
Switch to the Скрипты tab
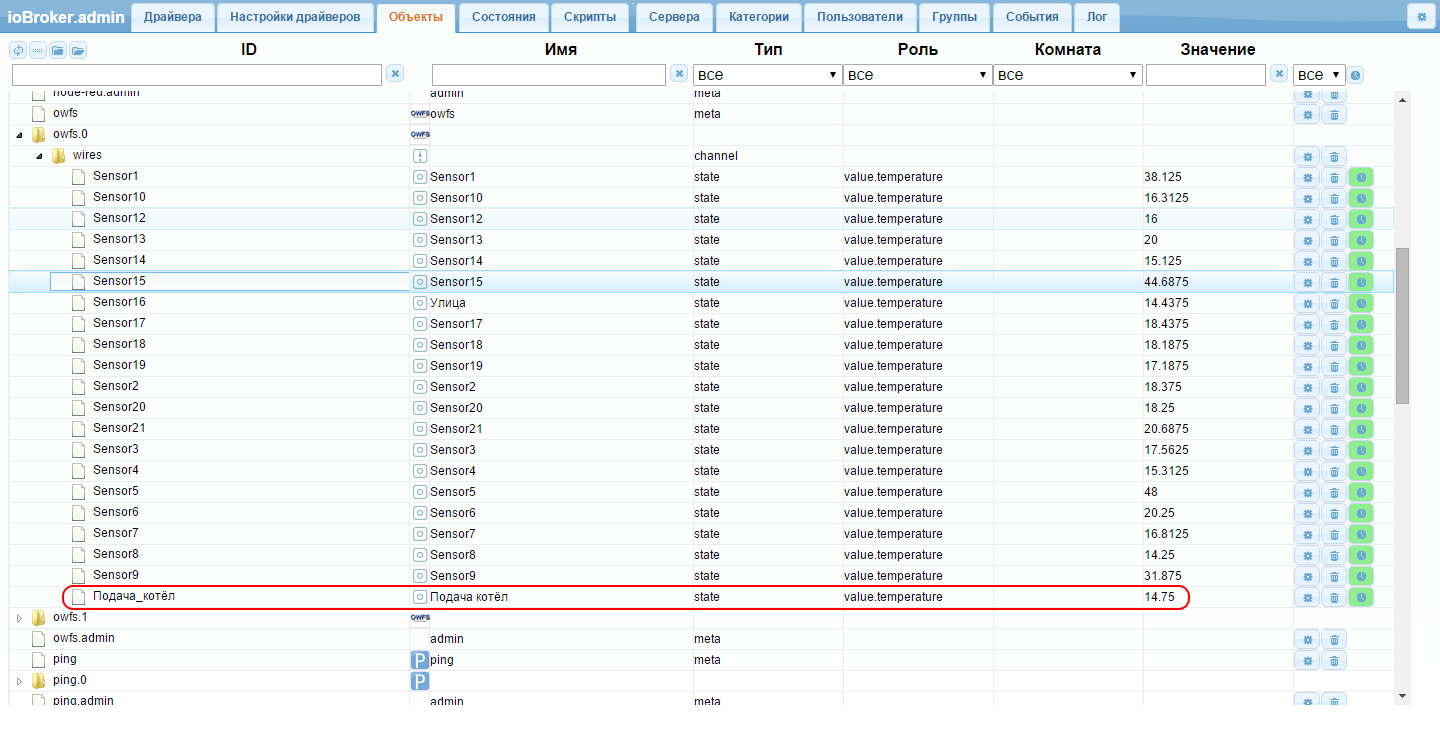(590, 17)
